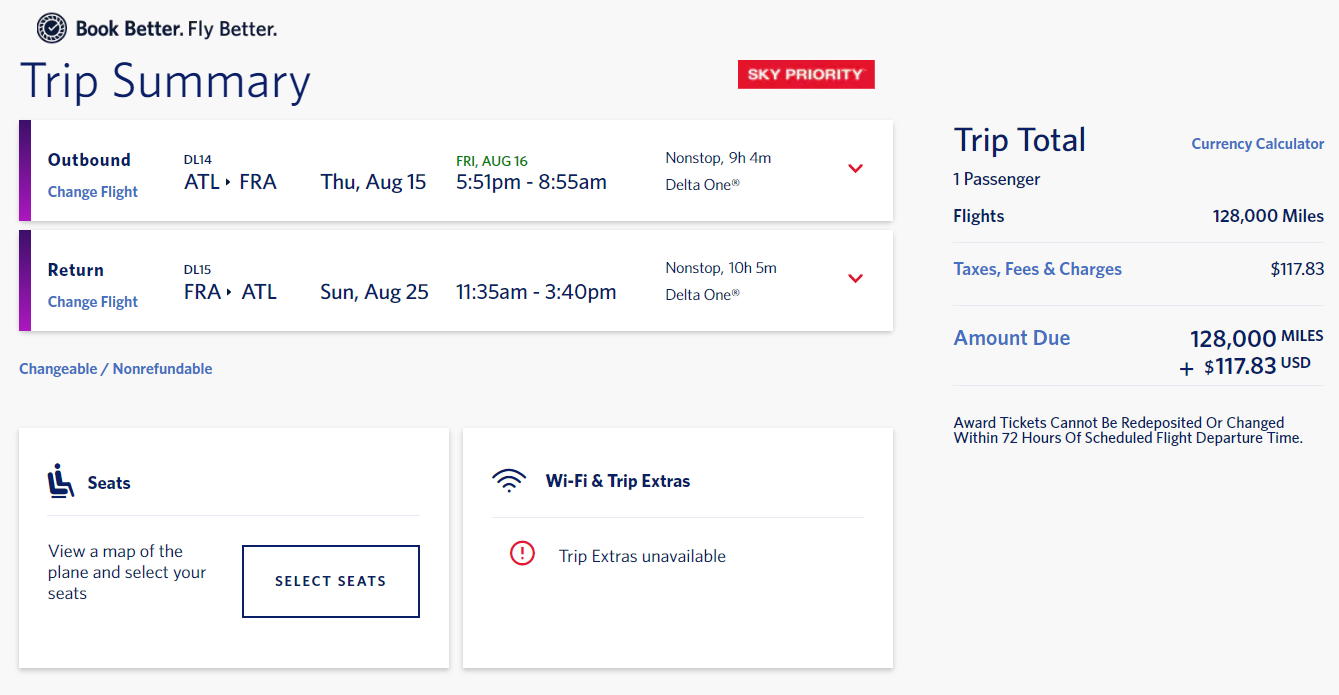Click the arrow between FRA and ATL return
The height and width of the screenshot is (695, 1339).
coord(230,293)
